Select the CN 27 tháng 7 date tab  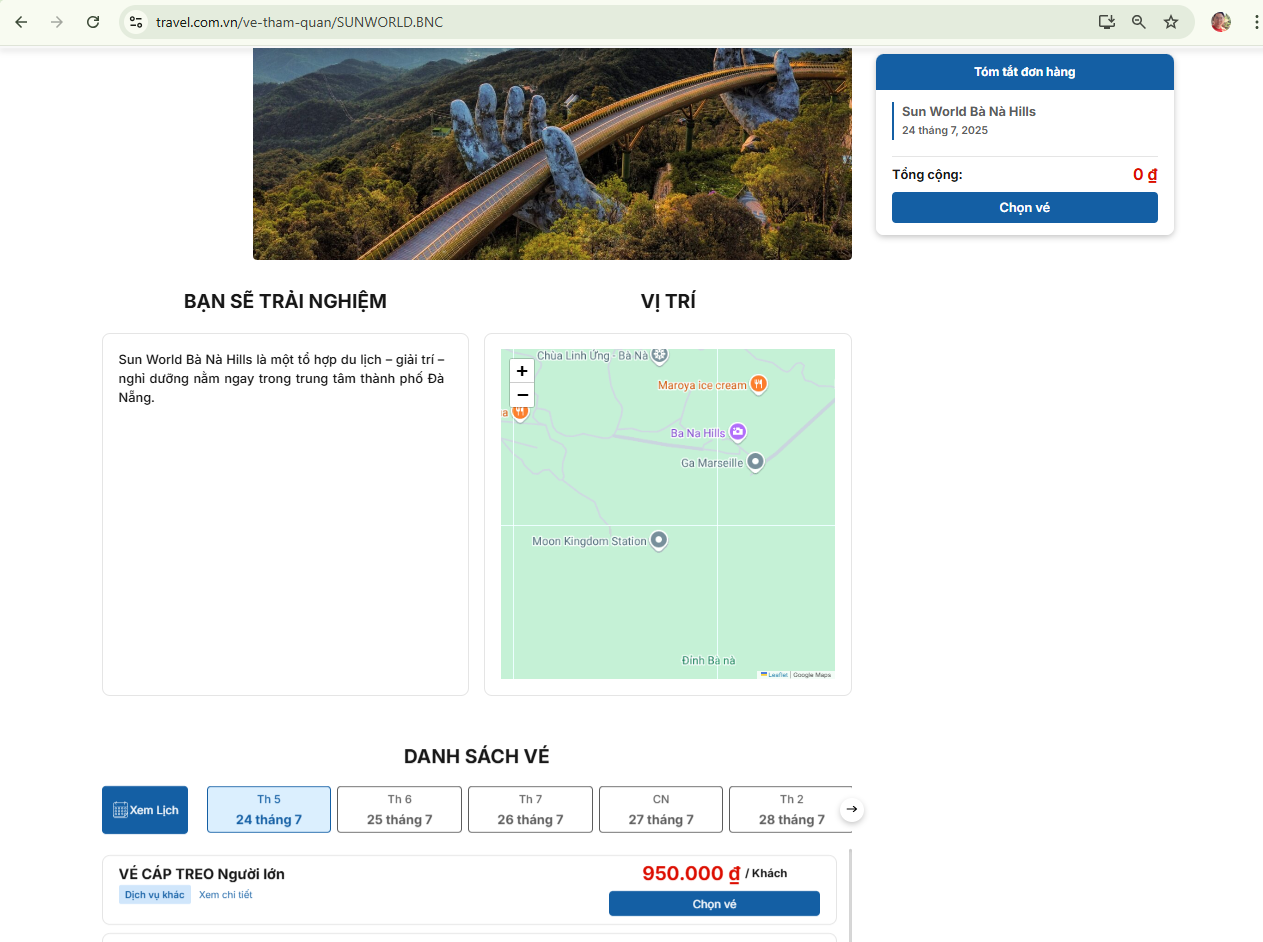coord(660,809)
